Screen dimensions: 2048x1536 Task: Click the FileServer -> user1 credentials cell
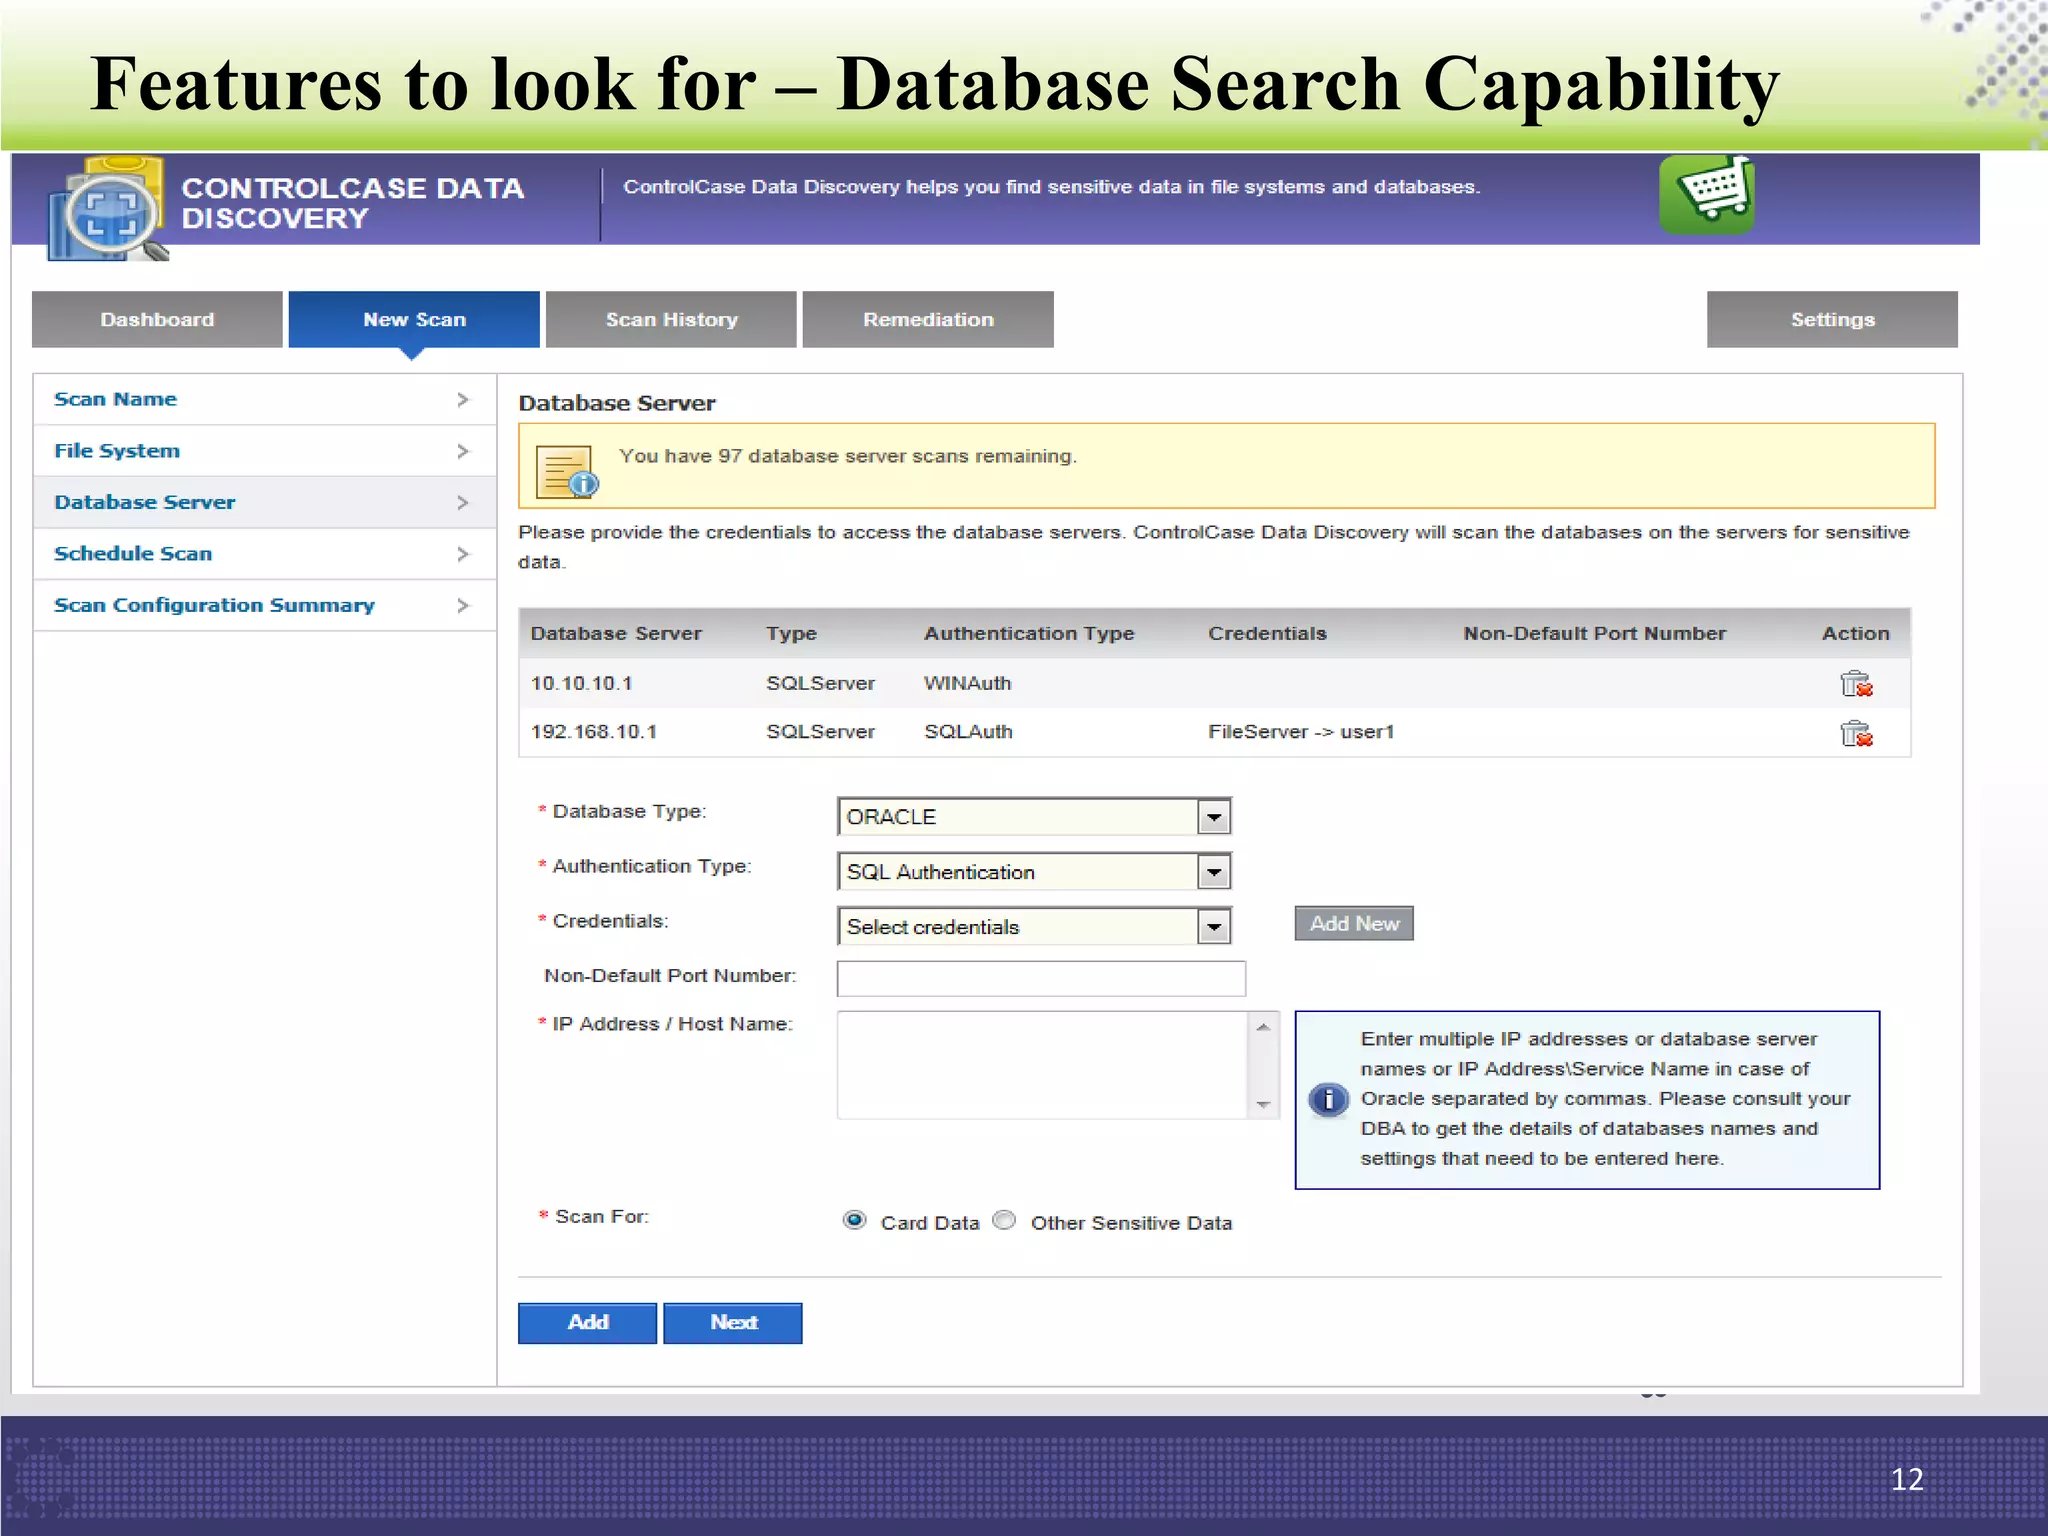1301,732
